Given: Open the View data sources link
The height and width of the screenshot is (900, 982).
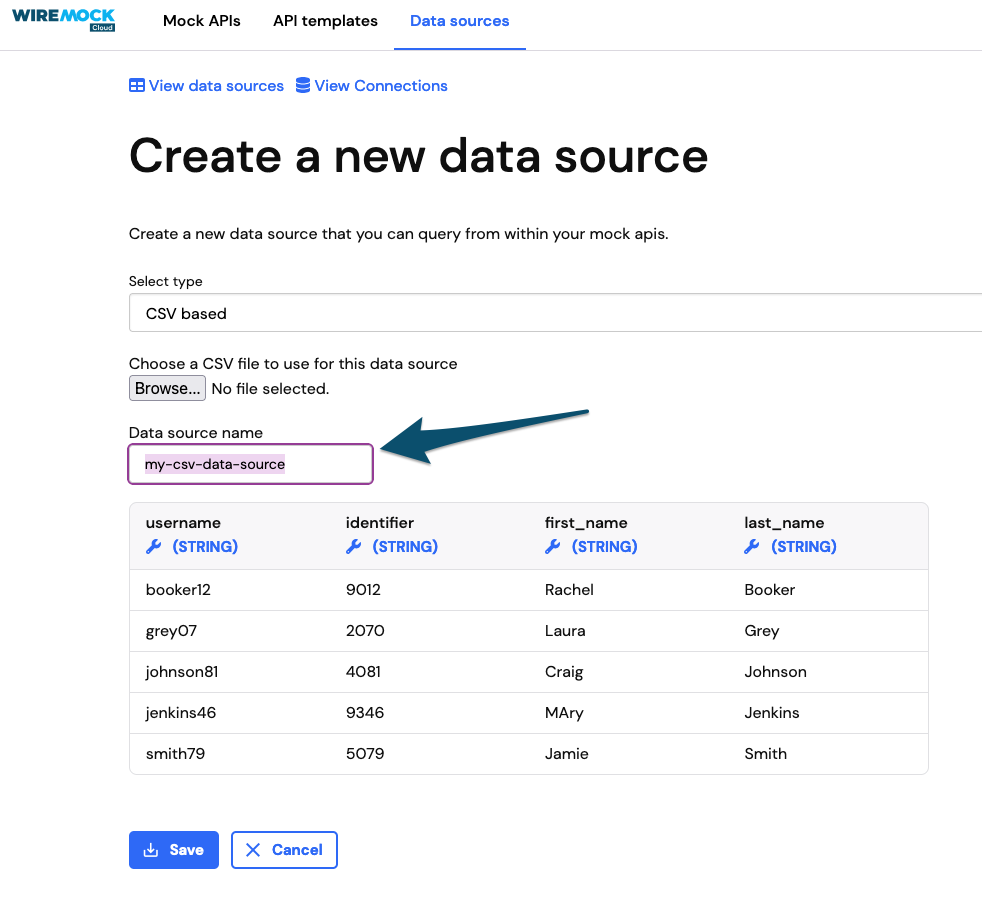Looking at the screenshot, I should point(216,86).
